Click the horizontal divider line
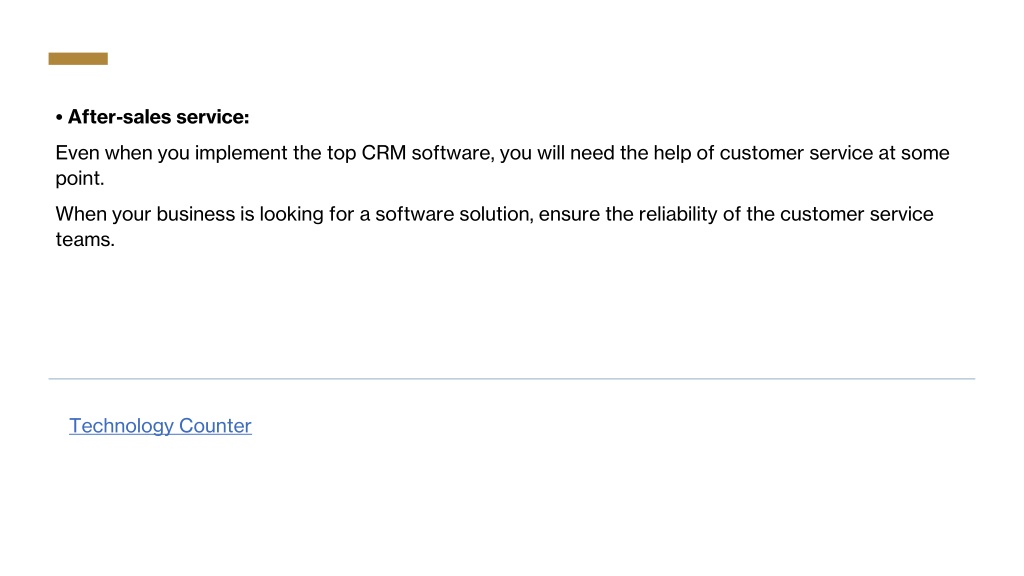Viewport: 1024px width, 576px height. click(x=511, y=379)
